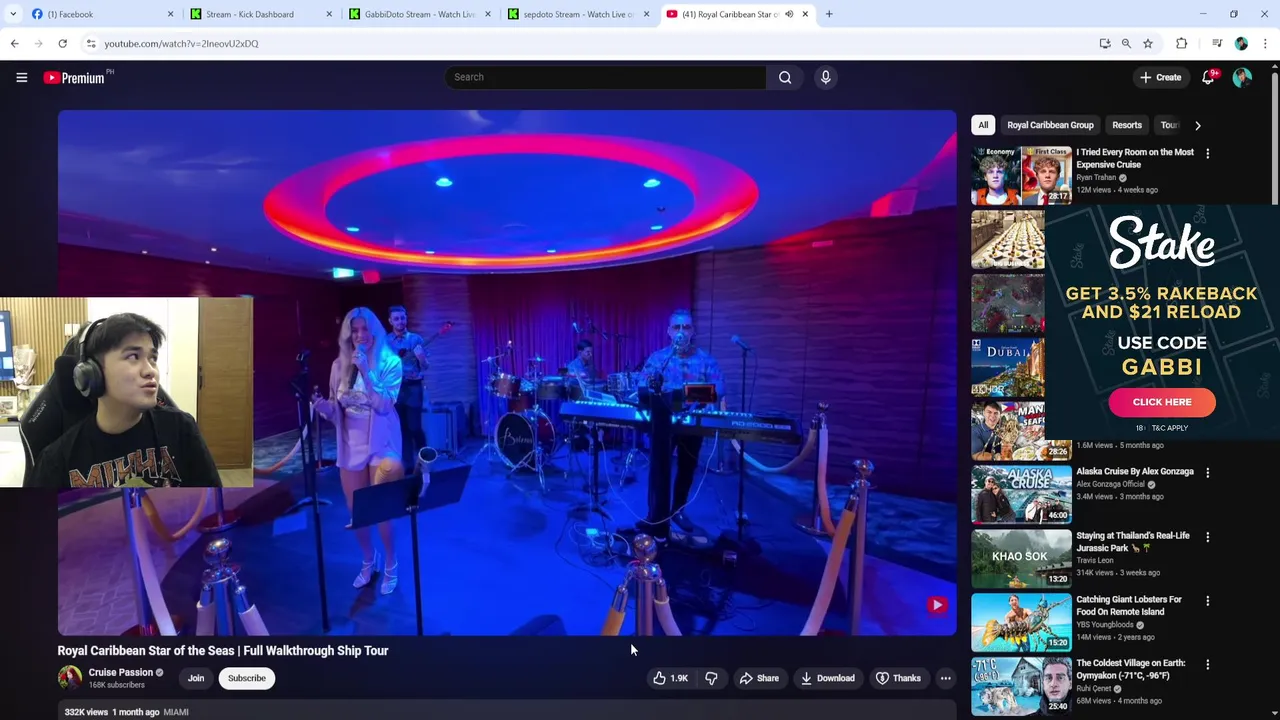Open Dubai video thumbnail
The width and height of the screenshot is (1280, 720).
[x=1008, y=367]
